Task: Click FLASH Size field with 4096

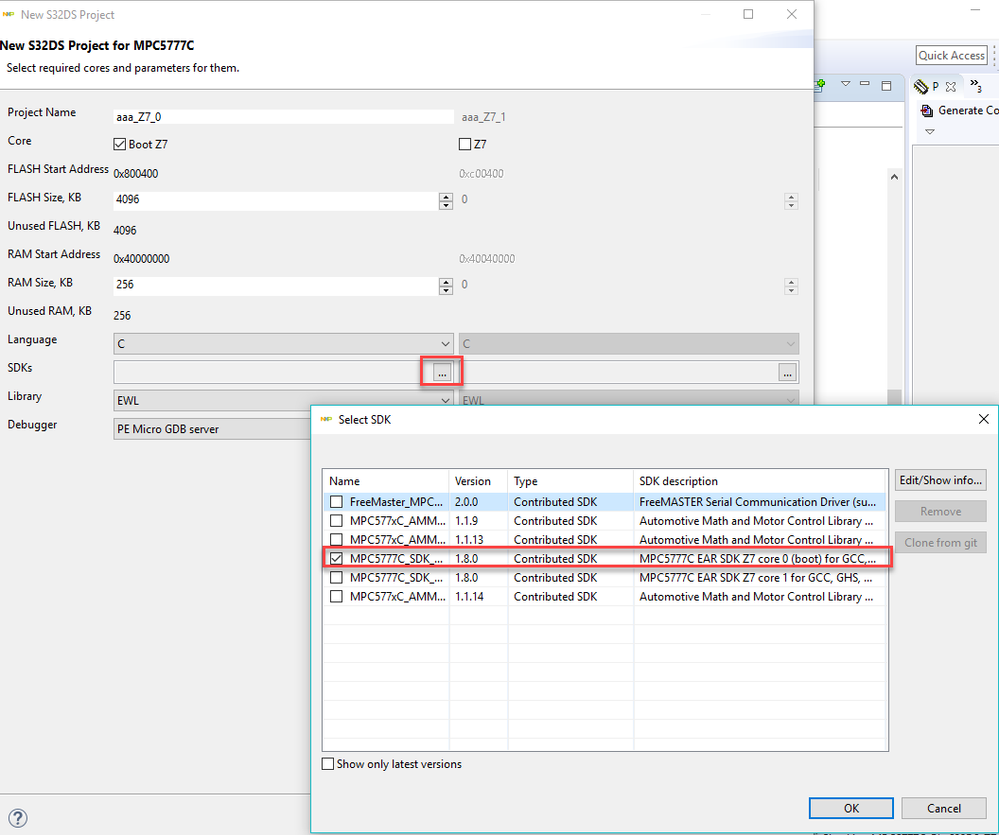Action: (x=276, y=200)
